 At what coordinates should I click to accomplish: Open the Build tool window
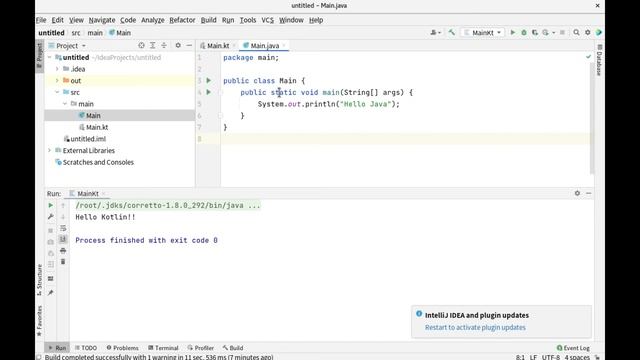pyautogui.click(x=233, y=348)
